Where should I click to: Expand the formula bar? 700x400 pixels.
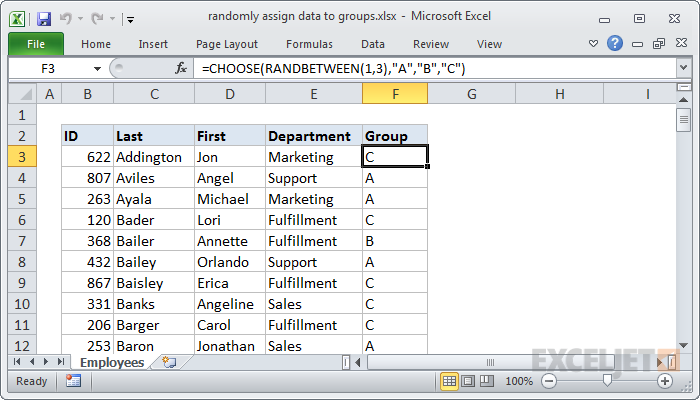coord(683,68)
